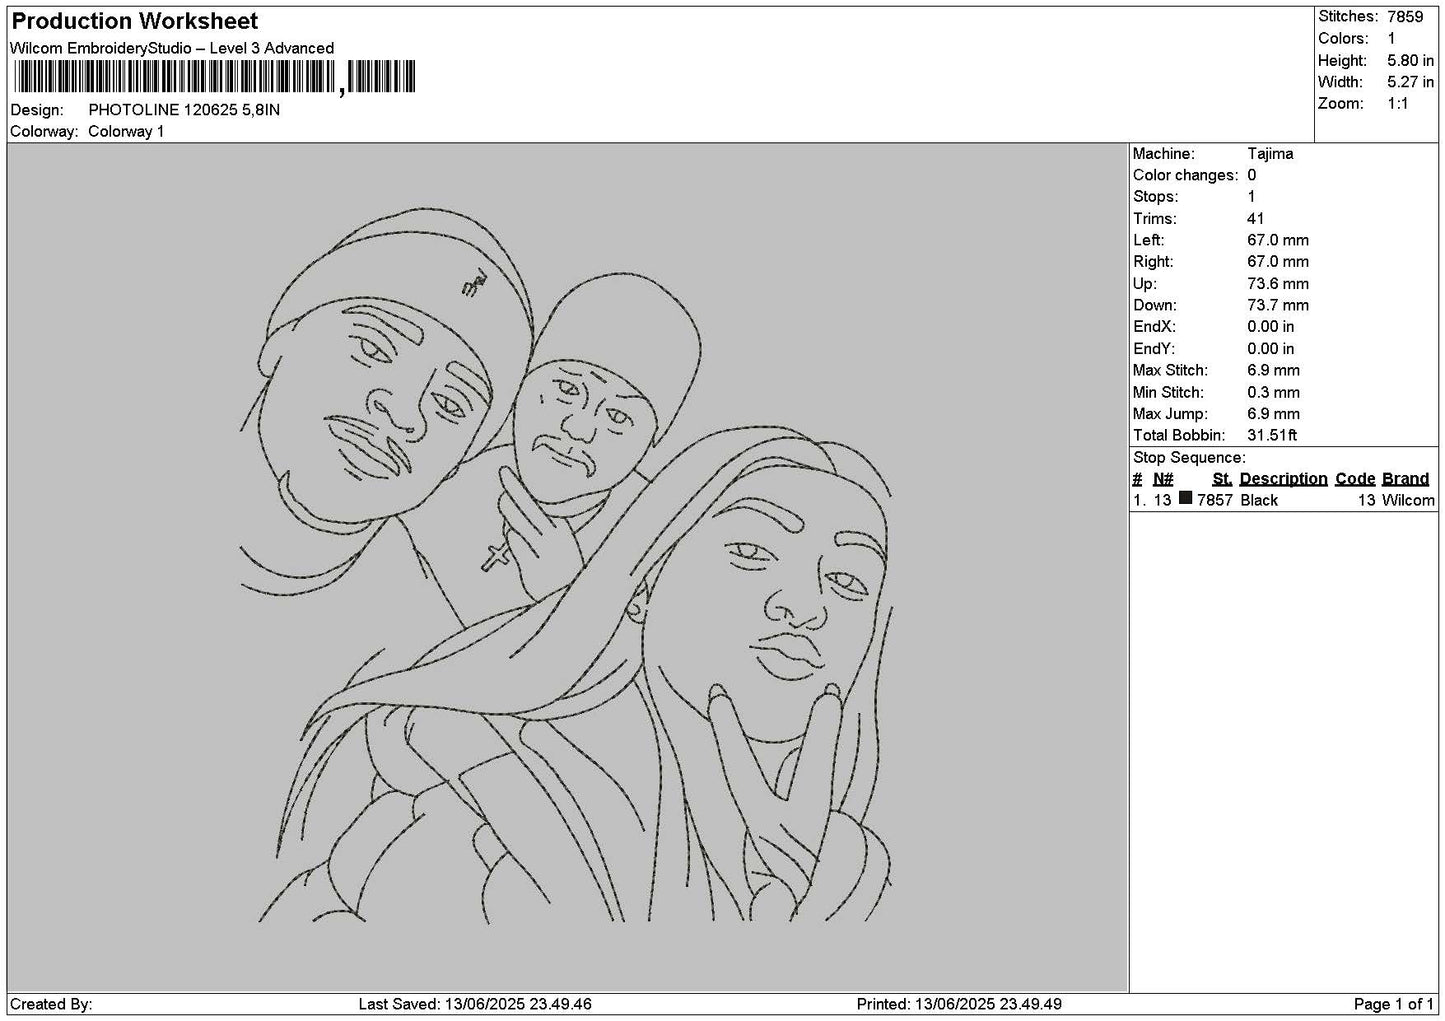The image size is (1445, 1021).
Task: Click the 'Created By:' footer label
Action: pyautogui.click(x=51, y=1004)
